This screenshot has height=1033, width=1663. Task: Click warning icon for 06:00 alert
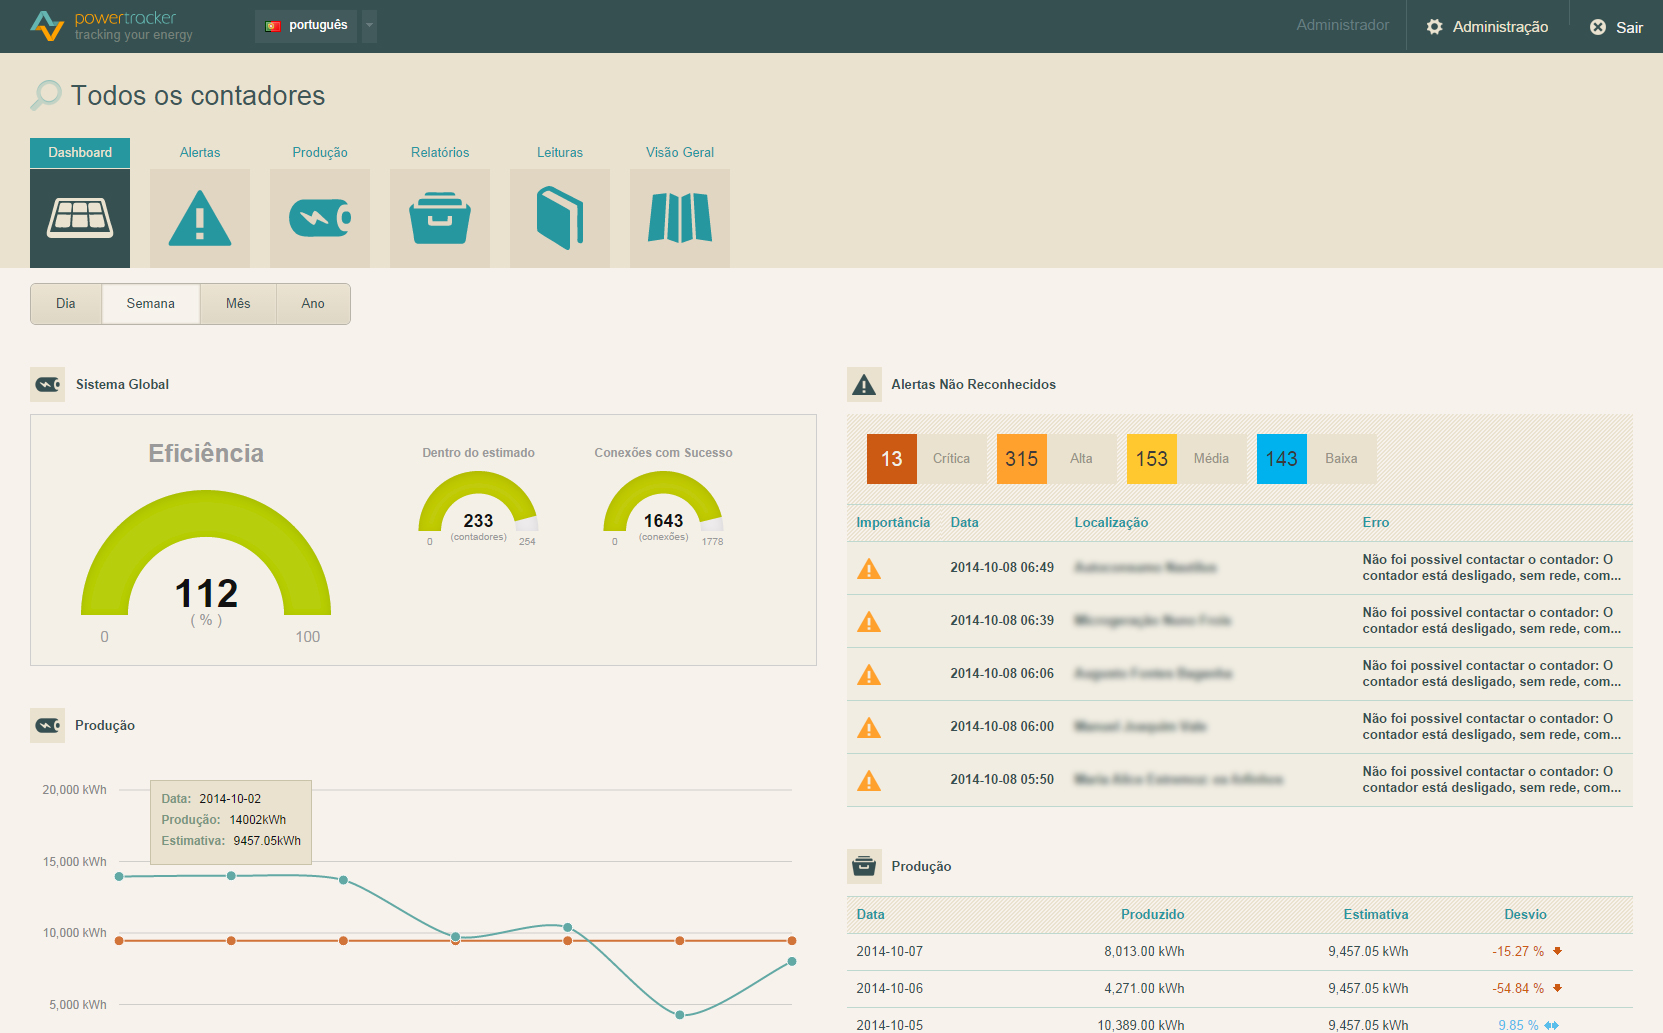pos(869,728)
